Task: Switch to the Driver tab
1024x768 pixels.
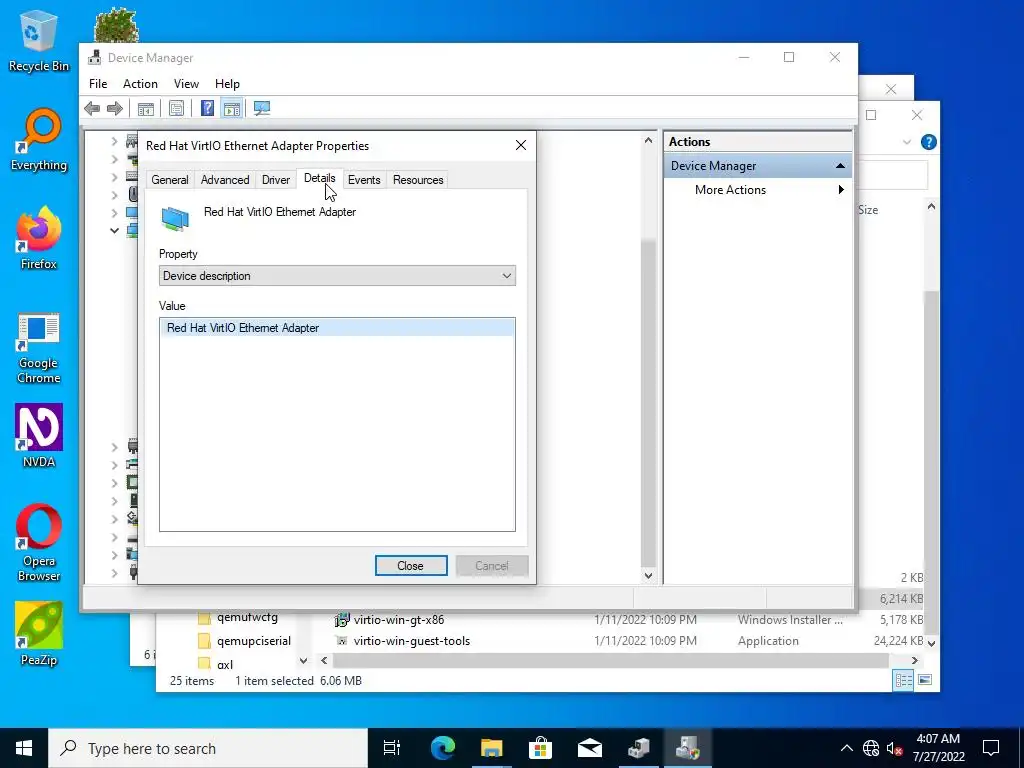Action: pyautogui.click(x=276, y=180)
